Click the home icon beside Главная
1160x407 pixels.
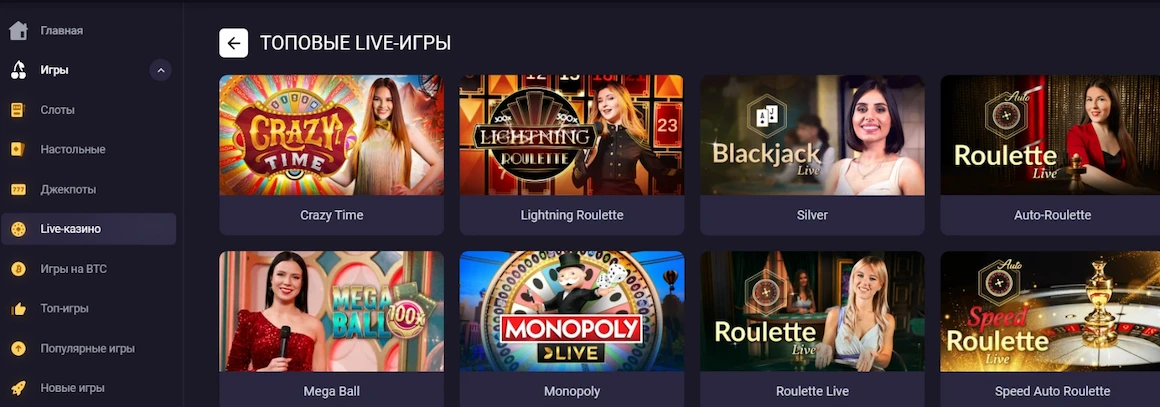tap(18, 30)
